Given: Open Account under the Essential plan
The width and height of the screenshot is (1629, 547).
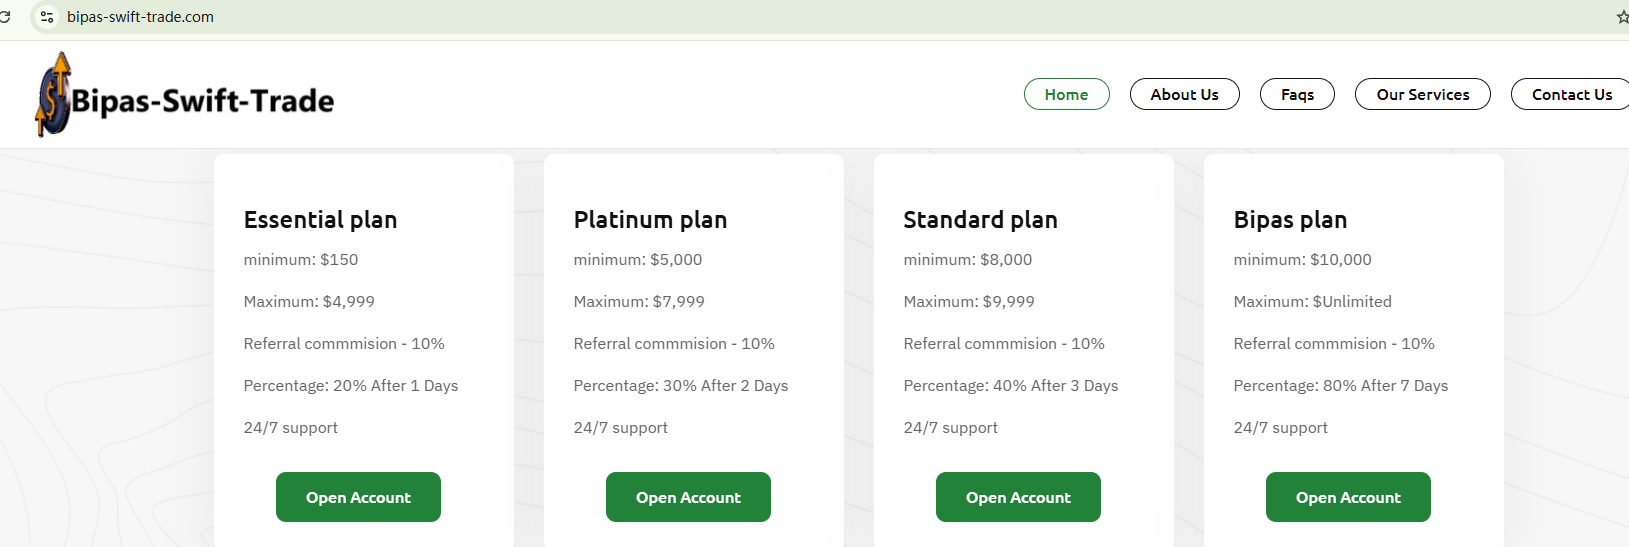Looking at the screenshot, I should pos(358,497).
